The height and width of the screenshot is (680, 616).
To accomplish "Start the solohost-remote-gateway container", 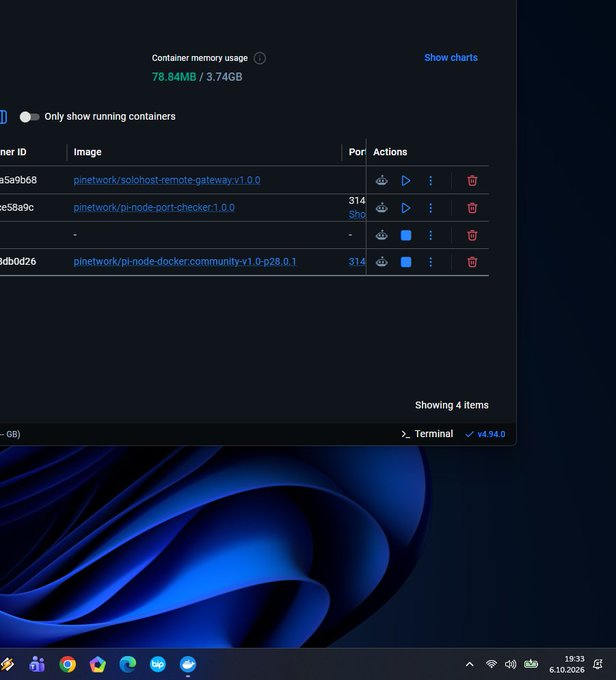I will point(406,180).
